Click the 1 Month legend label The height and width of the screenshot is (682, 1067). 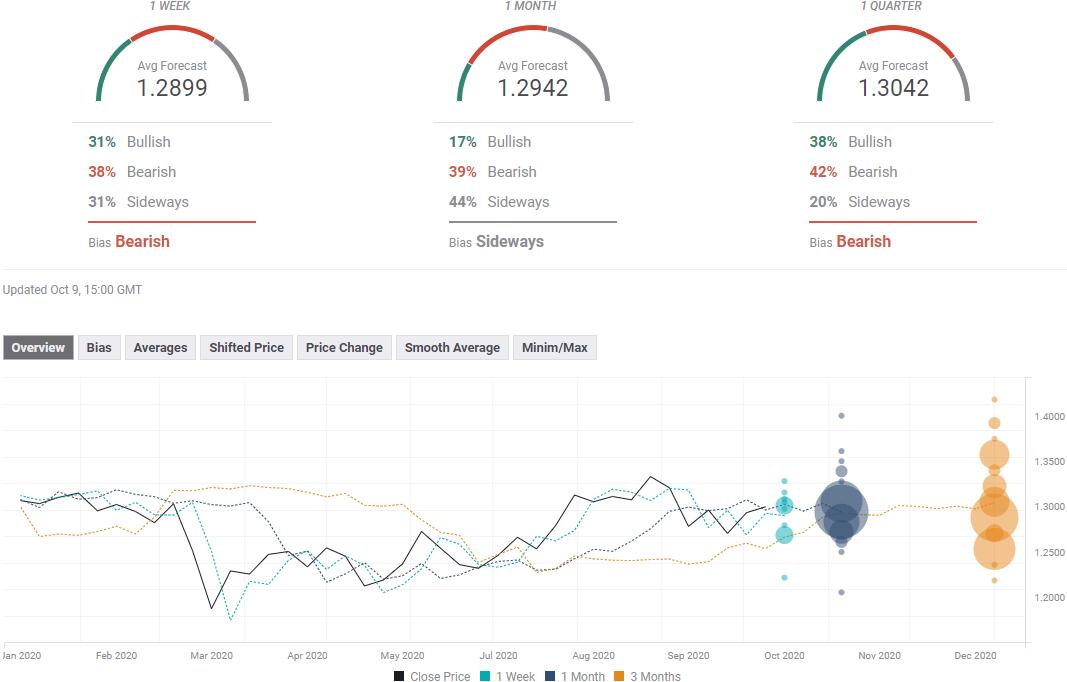click(583, 676)
